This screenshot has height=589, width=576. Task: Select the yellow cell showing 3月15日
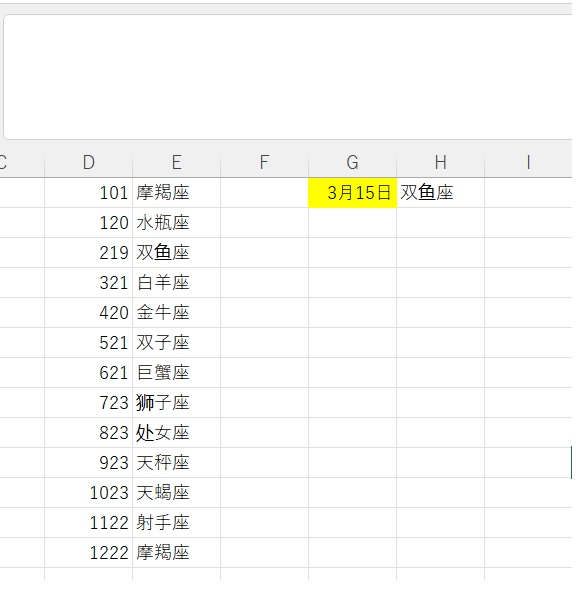pyautogui.click(x=352, y=193)
